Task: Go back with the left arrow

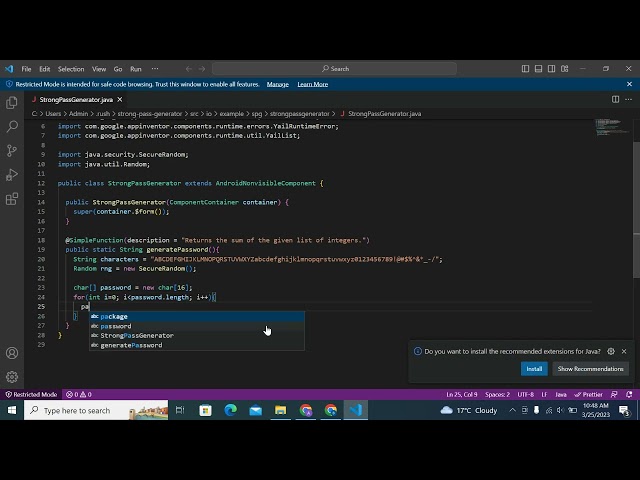Action: pyautogui.click(x=189, y=69)
